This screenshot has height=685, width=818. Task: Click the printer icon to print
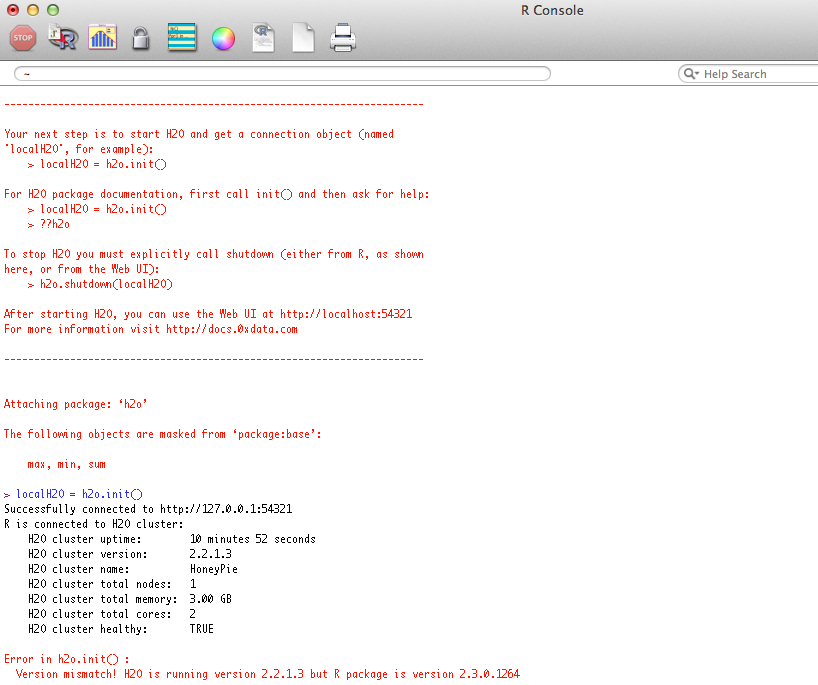[342, 39]
